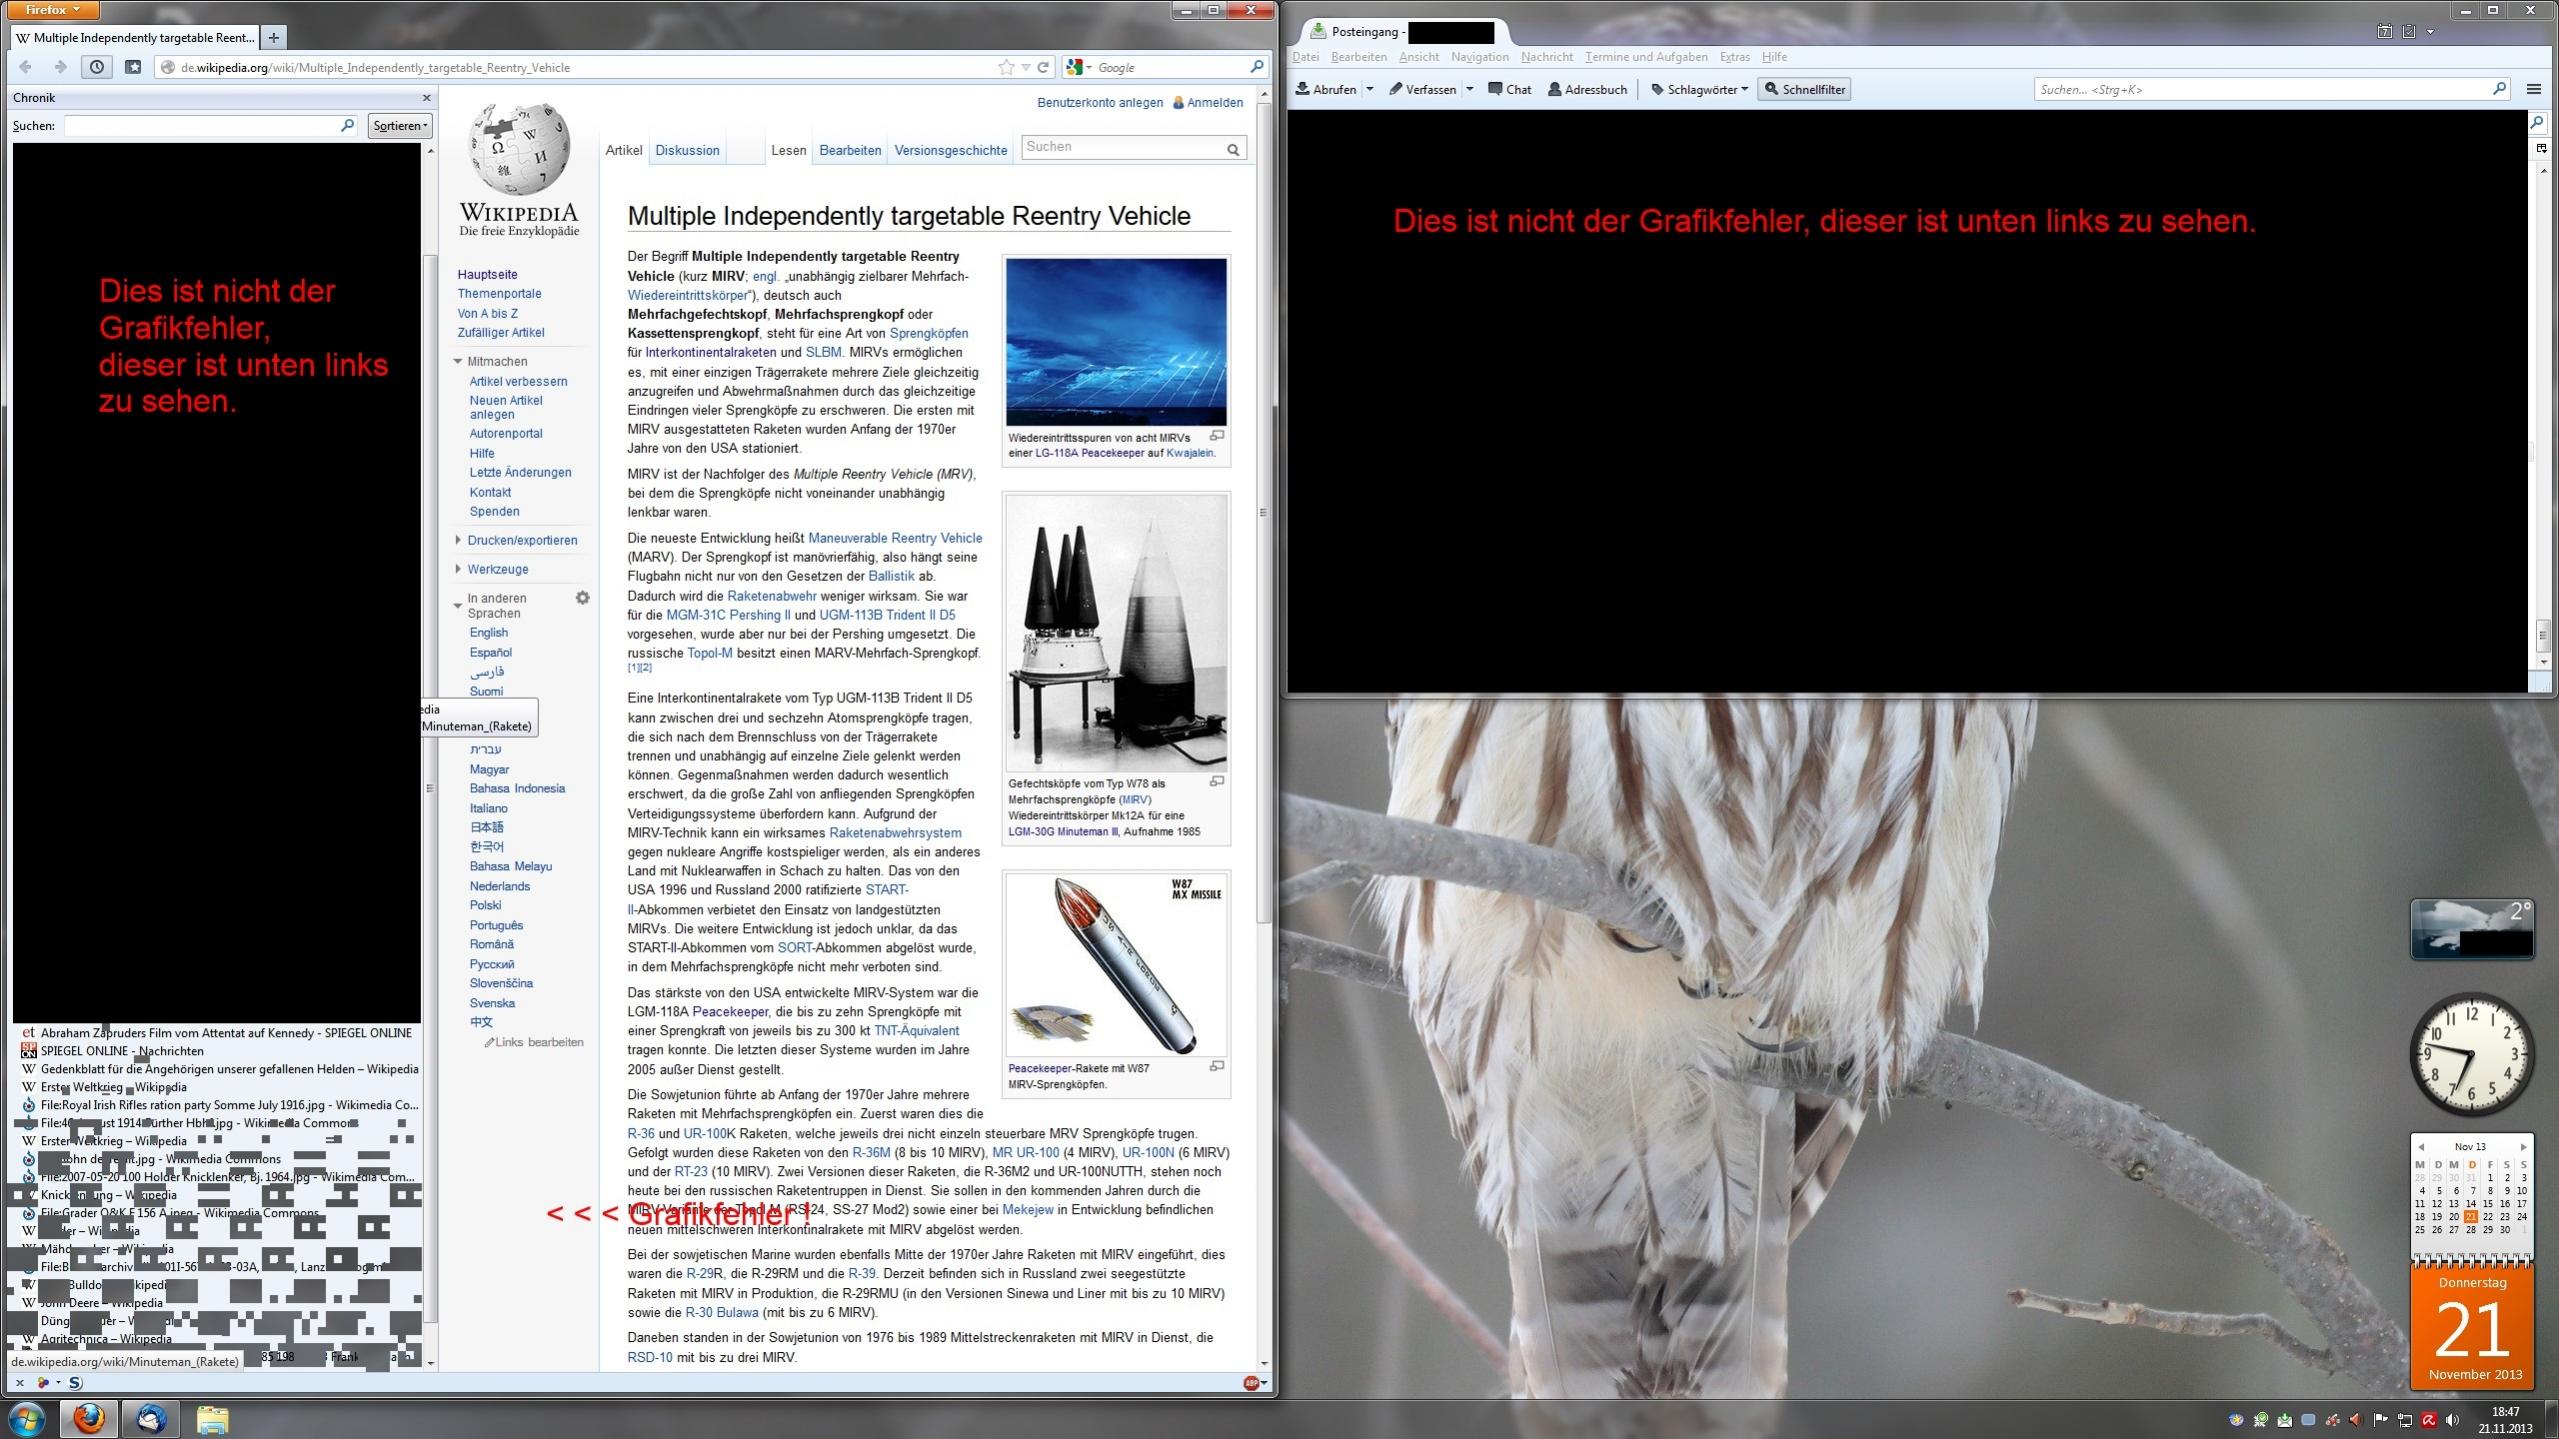
Task: Open the Schlagwörter dropdown
Action: tap(1700, 89)
